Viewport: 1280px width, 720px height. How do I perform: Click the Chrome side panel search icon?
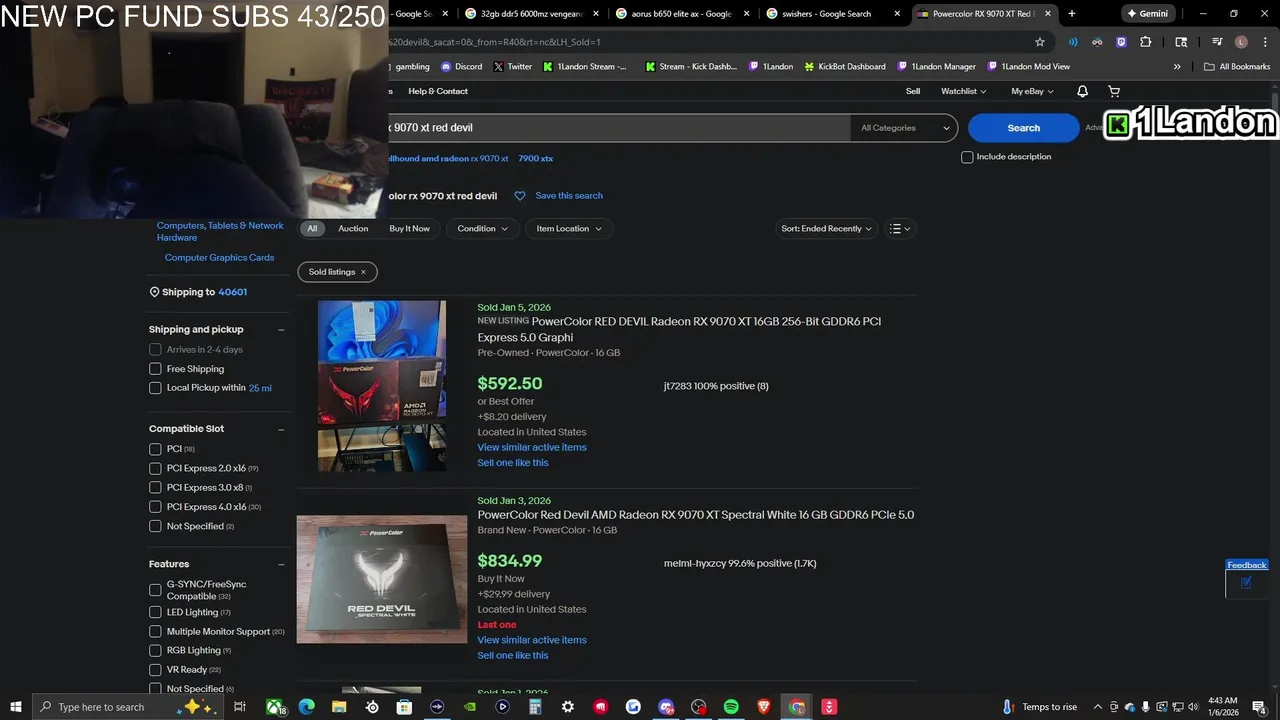pyautogui.click(x=1181, y=42)
